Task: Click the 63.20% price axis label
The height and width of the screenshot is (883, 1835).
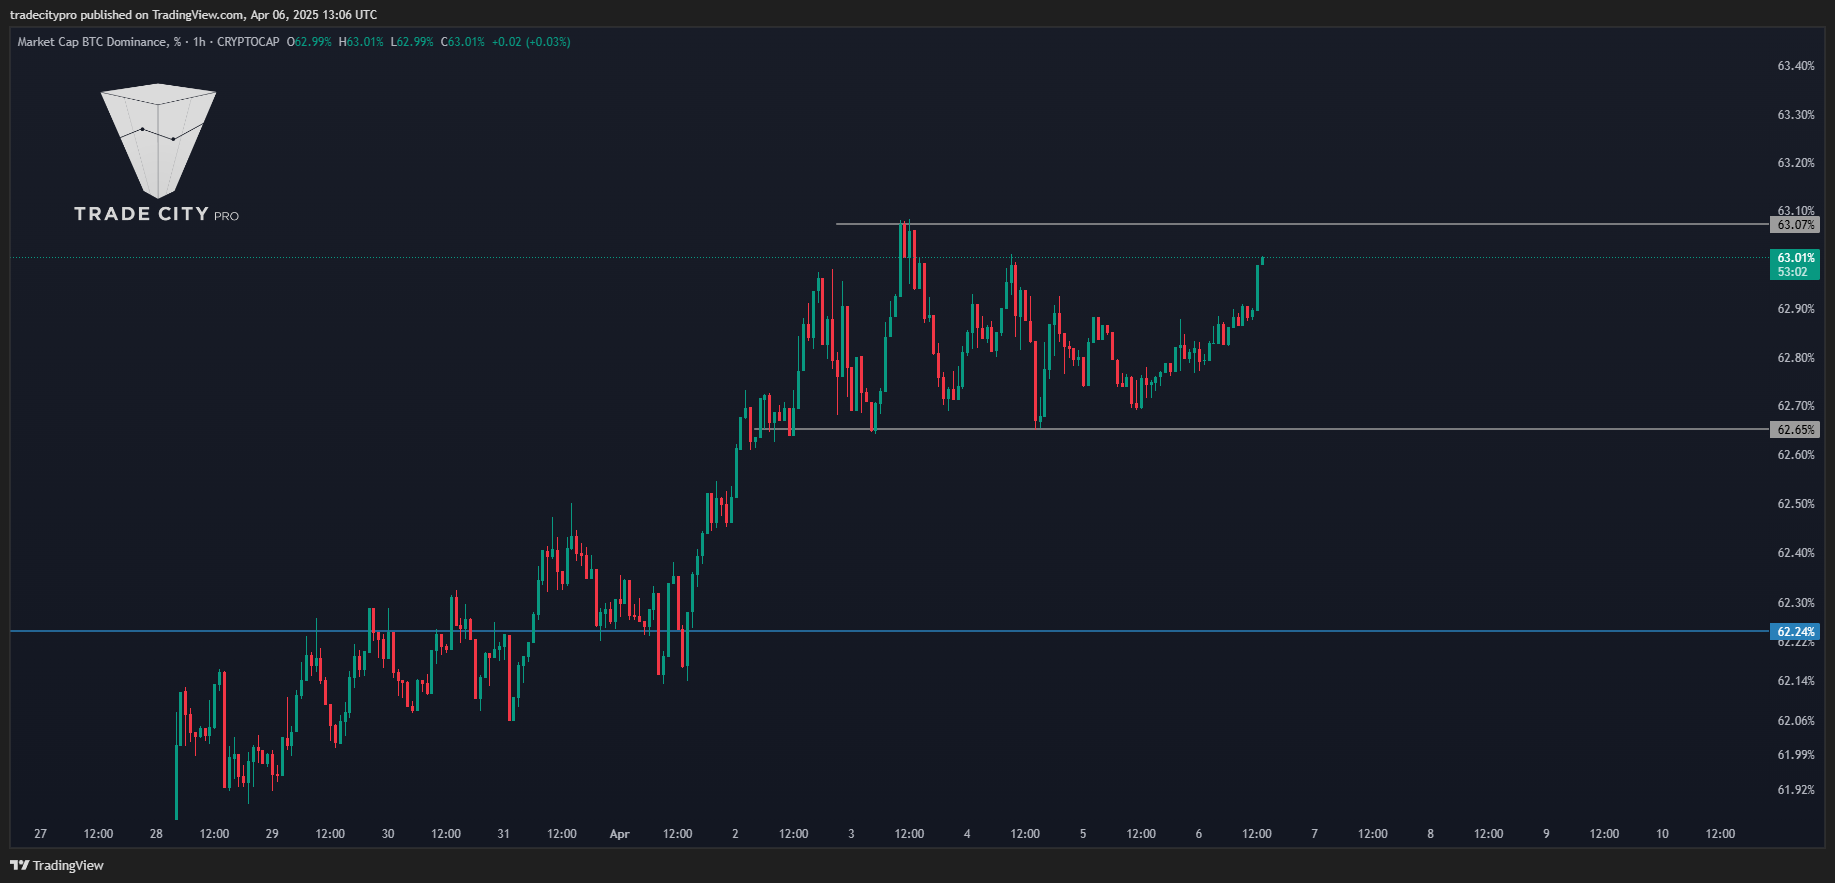Action: (x=1796, y=163)
